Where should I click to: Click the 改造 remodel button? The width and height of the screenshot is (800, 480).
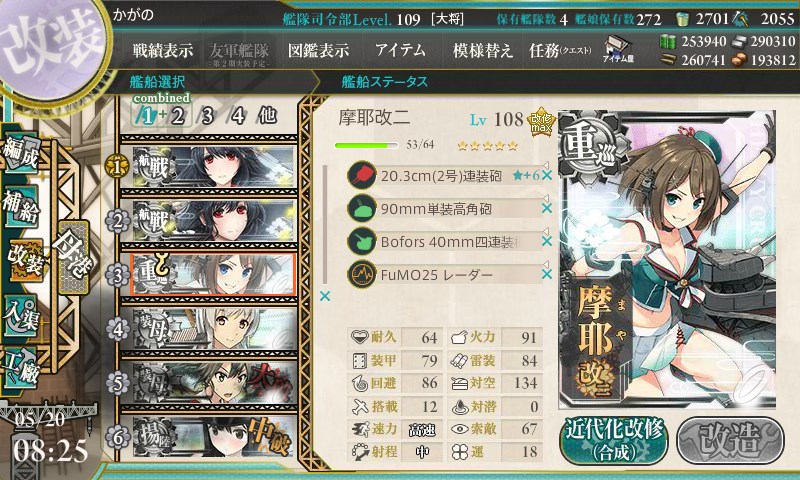[x=730, y=441]
